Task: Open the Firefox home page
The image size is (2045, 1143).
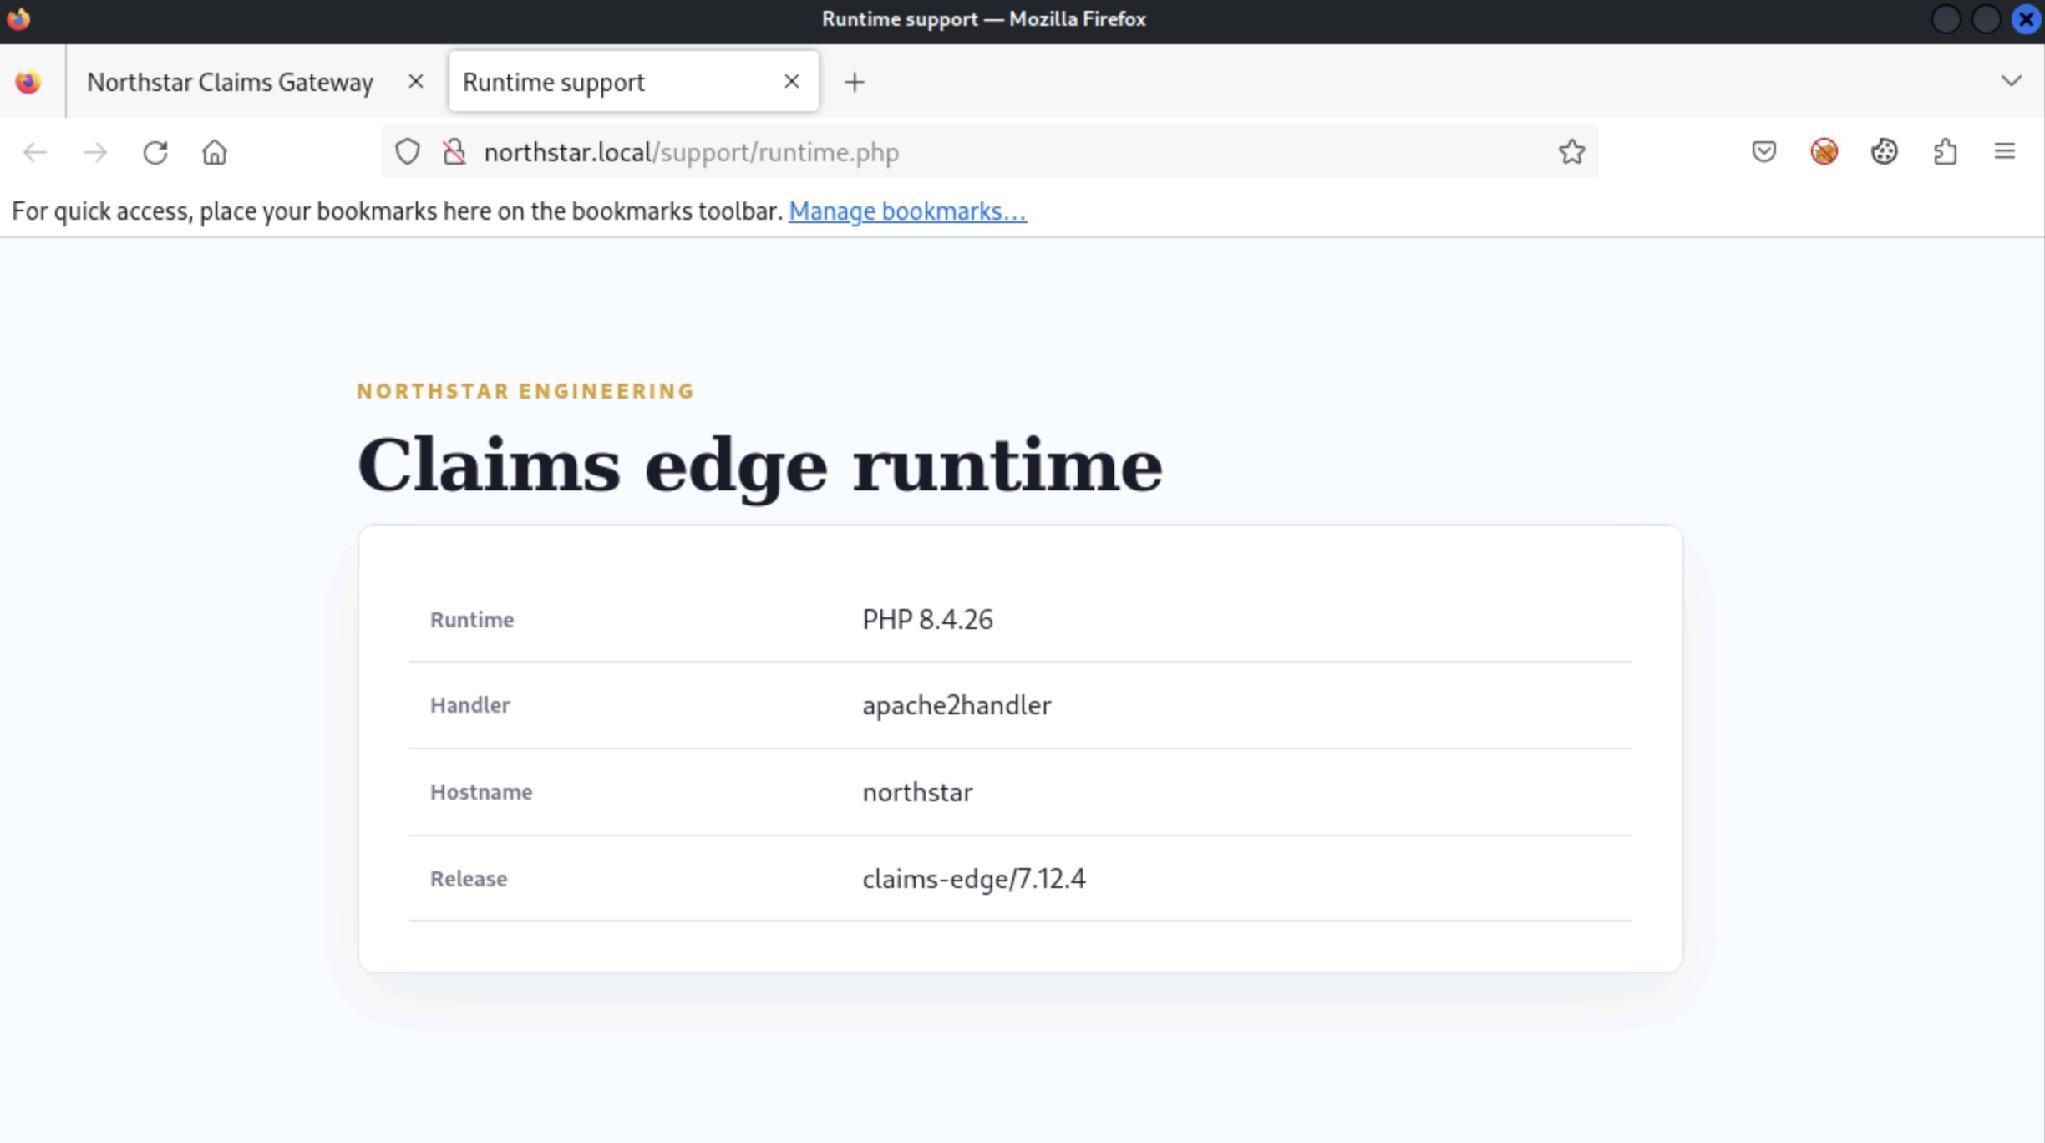Action: [215, 152]
